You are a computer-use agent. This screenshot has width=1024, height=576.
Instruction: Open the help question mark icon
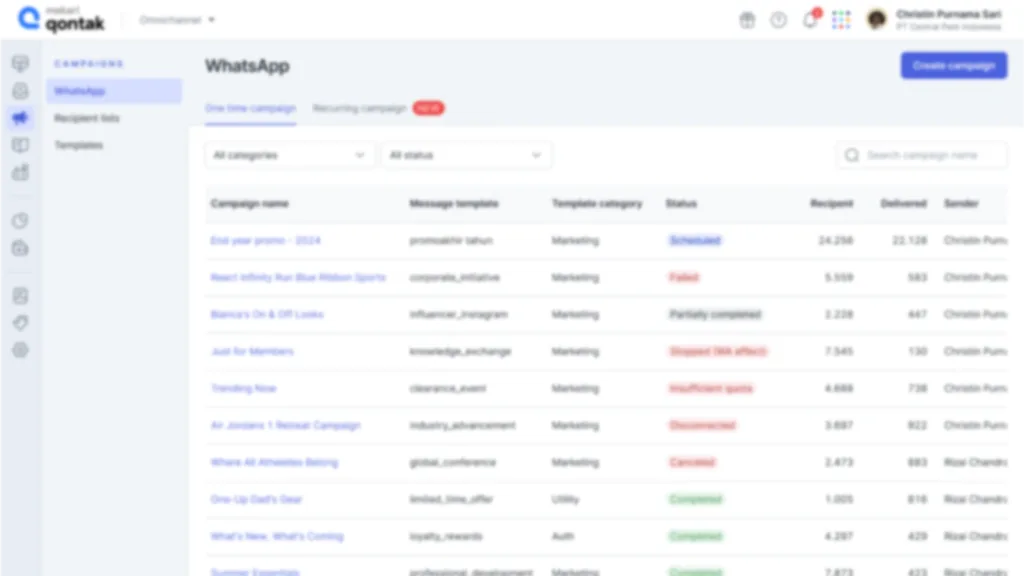[778, 20]
